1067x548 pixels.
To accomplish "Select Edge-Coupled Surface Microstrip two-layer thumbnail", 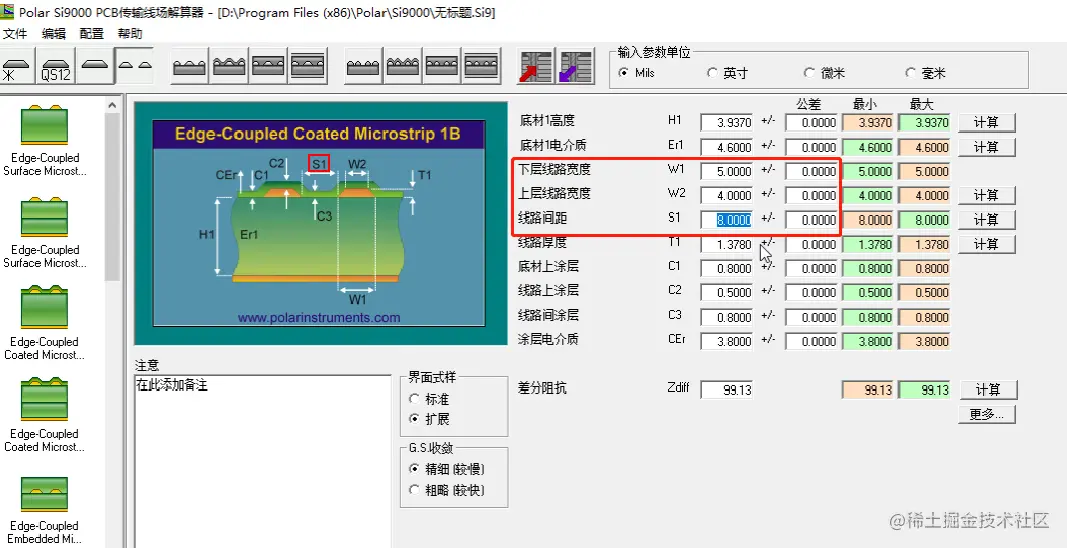I will coord(45,217).
